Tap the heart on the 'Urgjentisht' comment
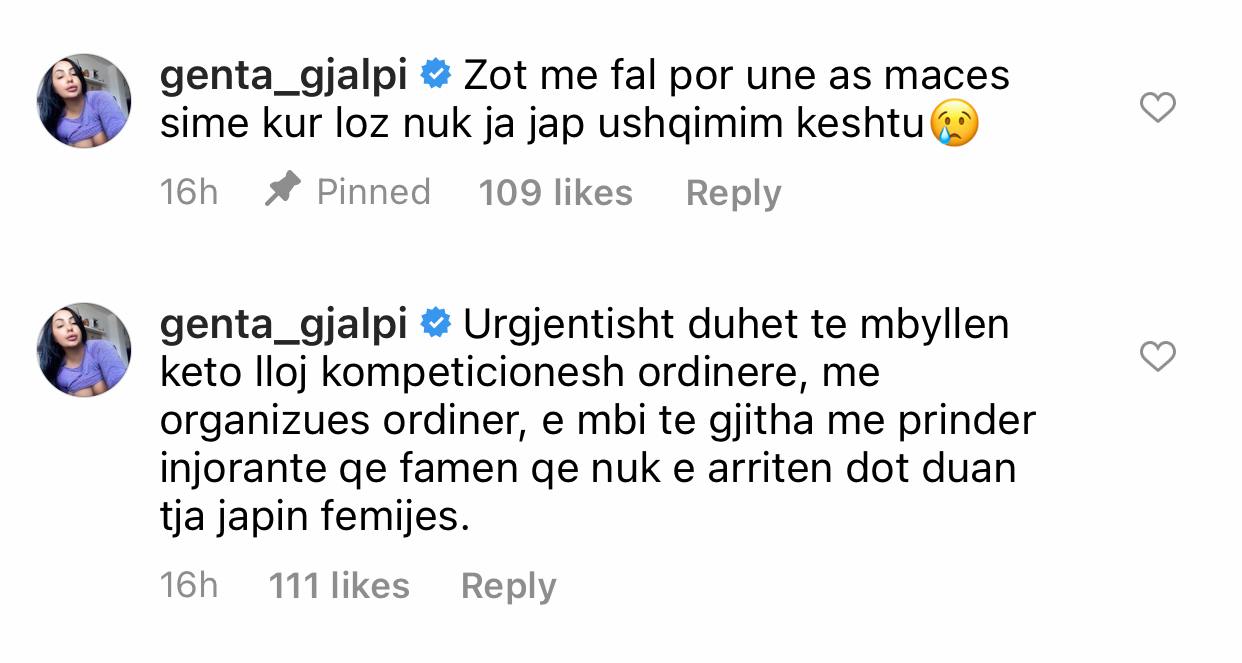Viewport: 1242px width, 663px height. coord(1157,356)
